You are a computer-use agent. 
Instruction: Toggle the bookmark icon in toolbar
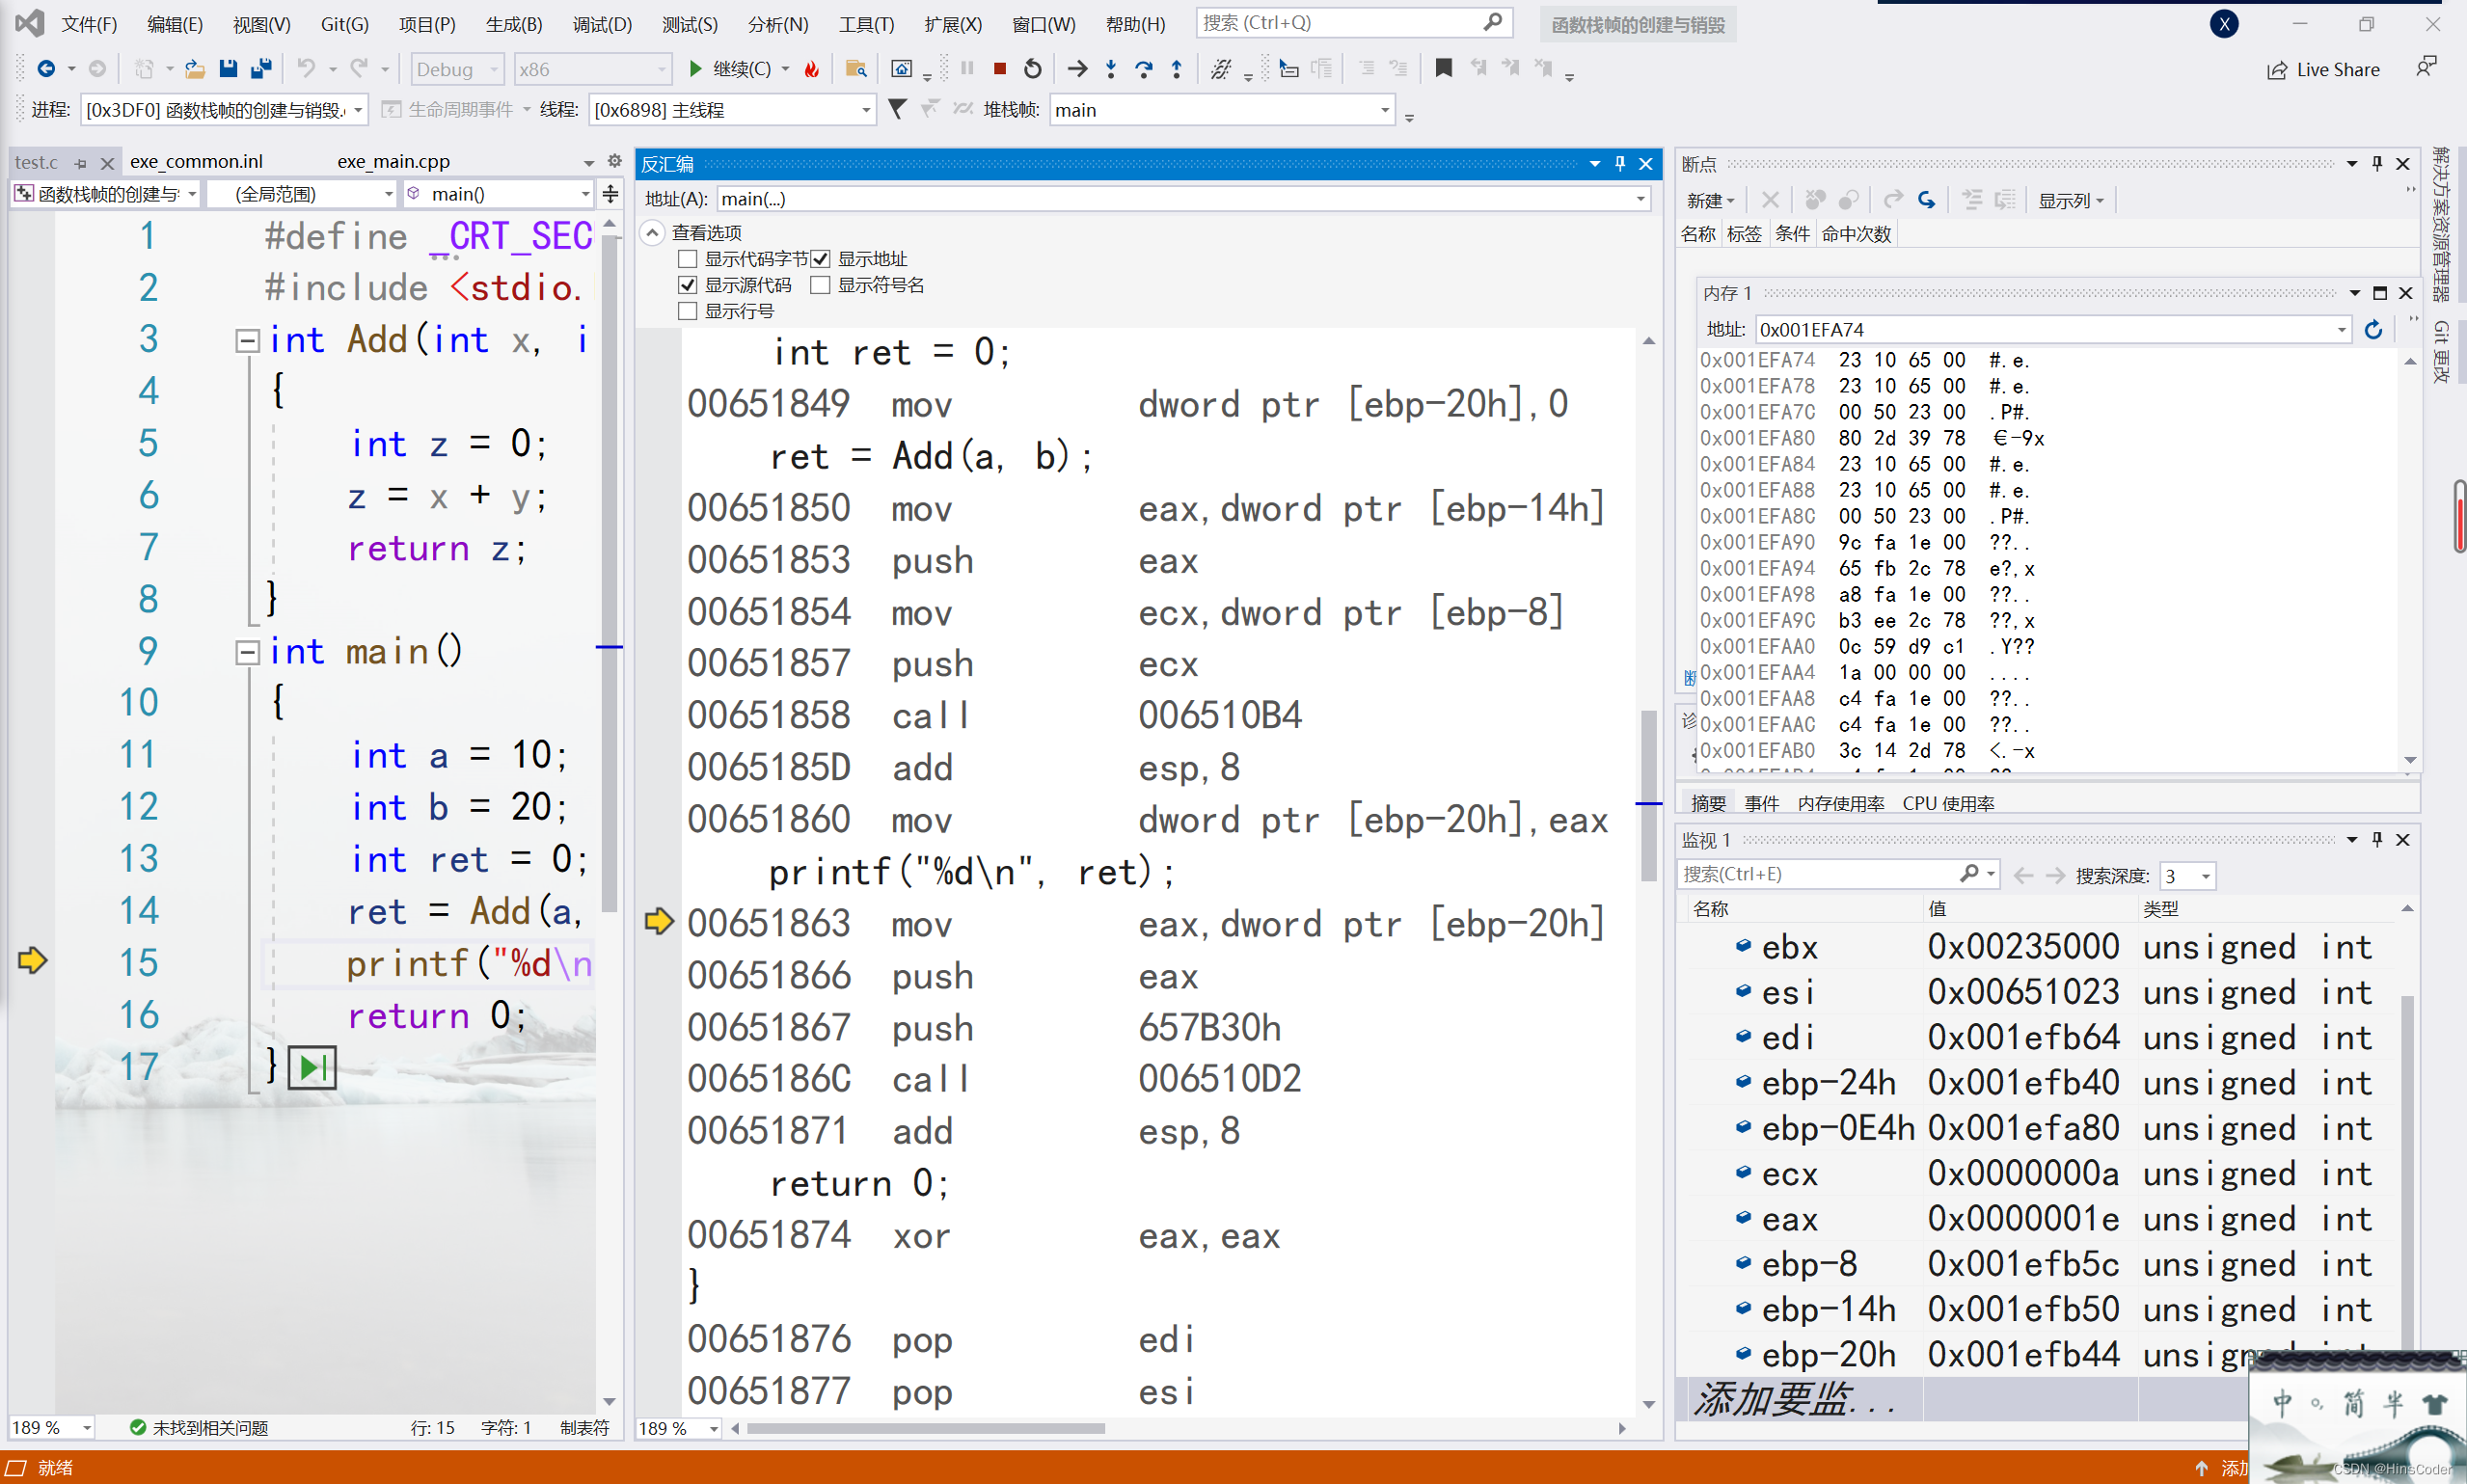coord(1443,69)
